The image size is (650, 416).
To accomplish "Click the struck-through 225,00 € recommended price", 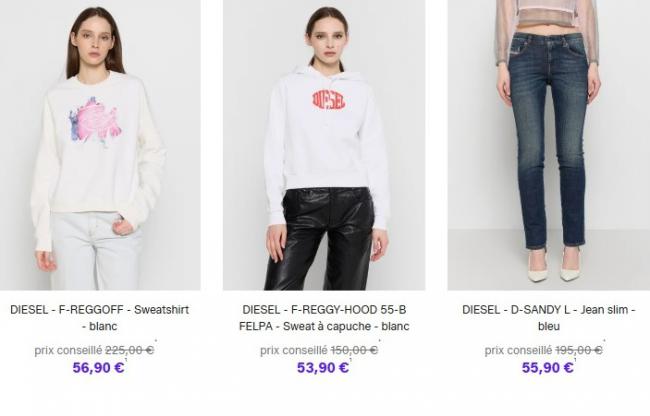I will [129, 351].
